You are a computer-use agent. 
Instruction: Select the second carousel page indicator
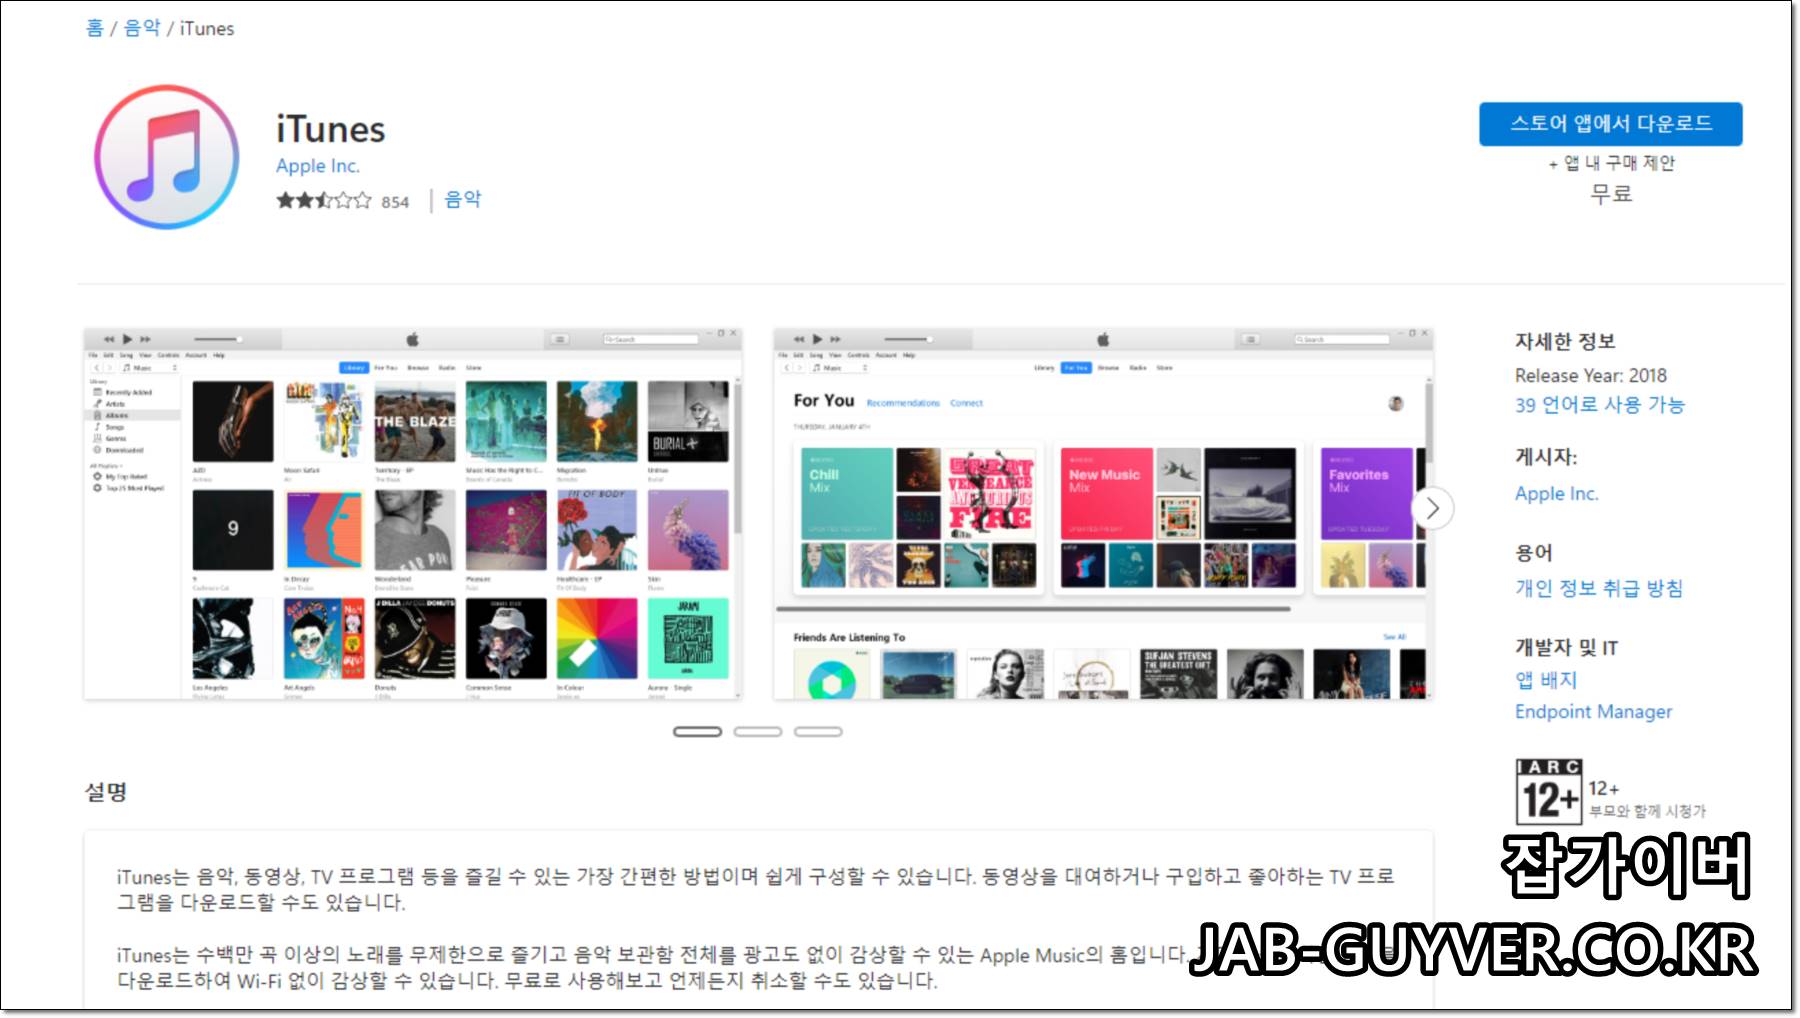pyautogui.click(x=757, y=732)
